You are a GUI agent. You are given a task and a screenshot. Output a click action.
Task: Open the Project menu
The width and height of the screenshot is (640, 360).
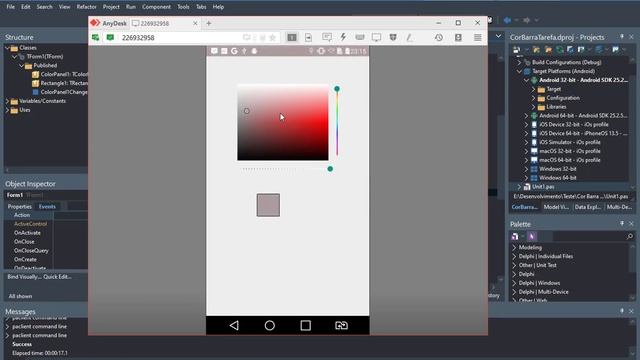click(111, 7)
